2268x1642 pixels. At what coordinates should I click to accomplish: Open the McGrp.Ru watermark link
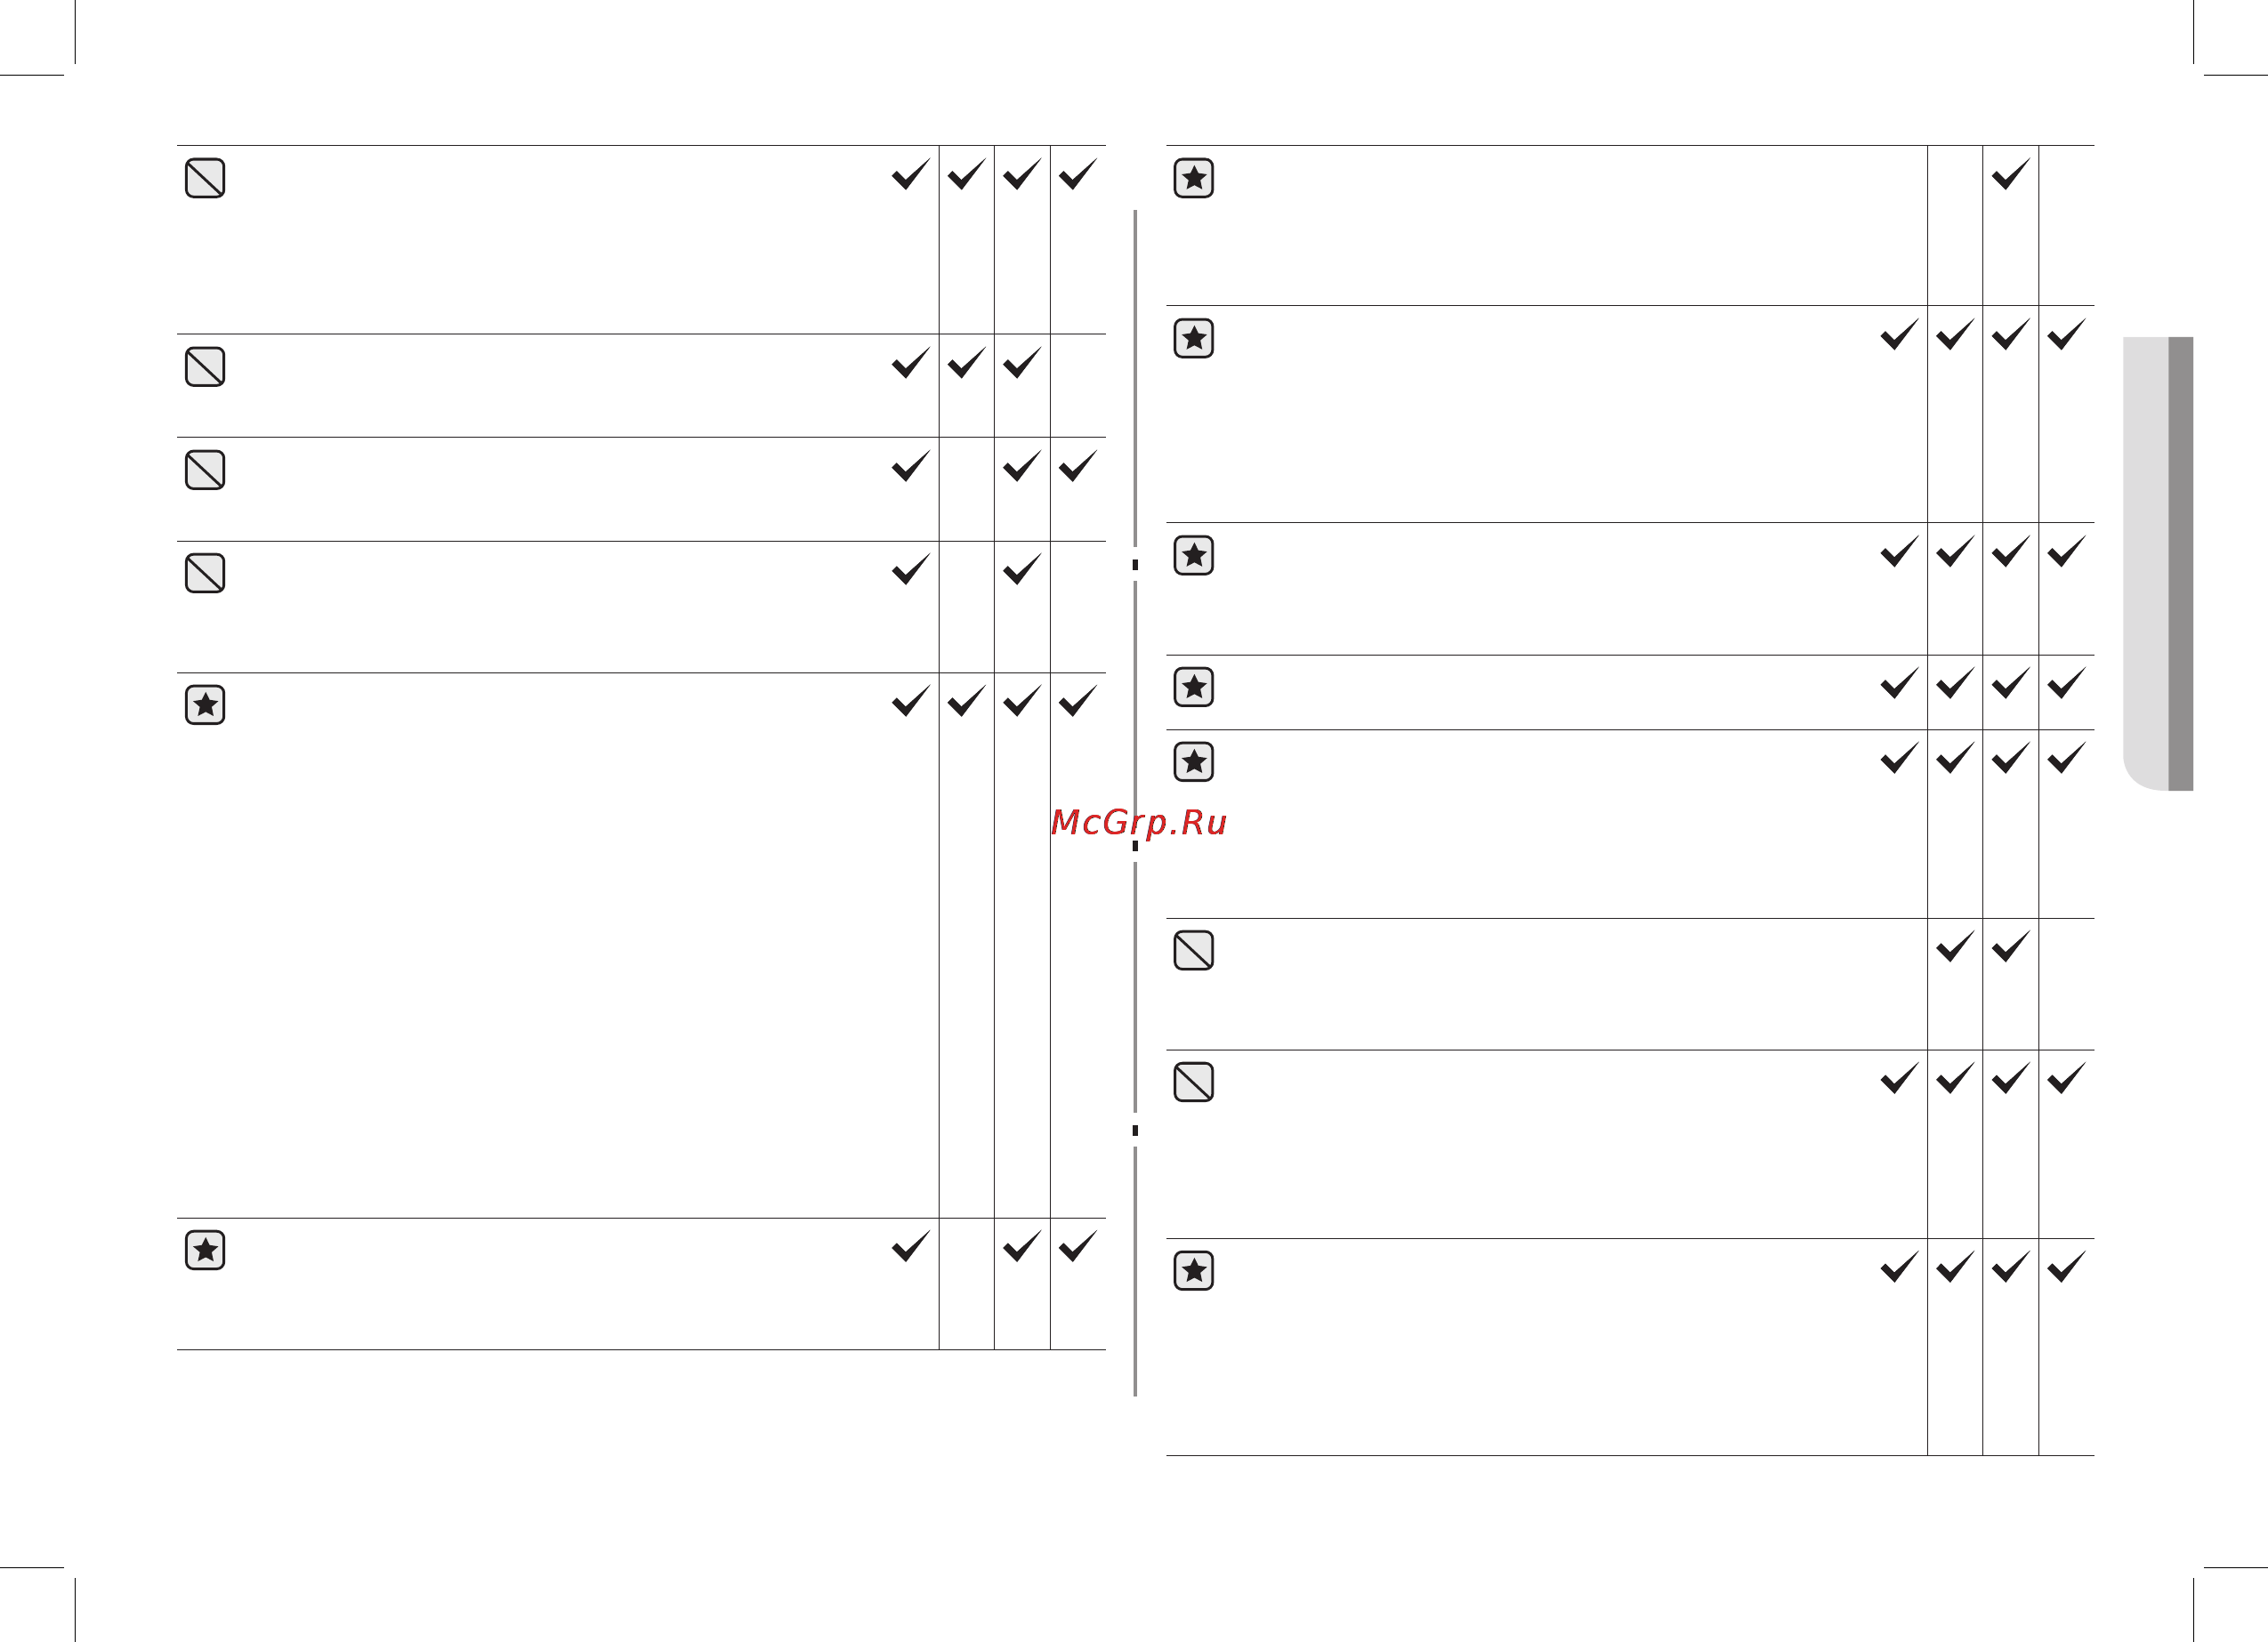[1139, 823]
